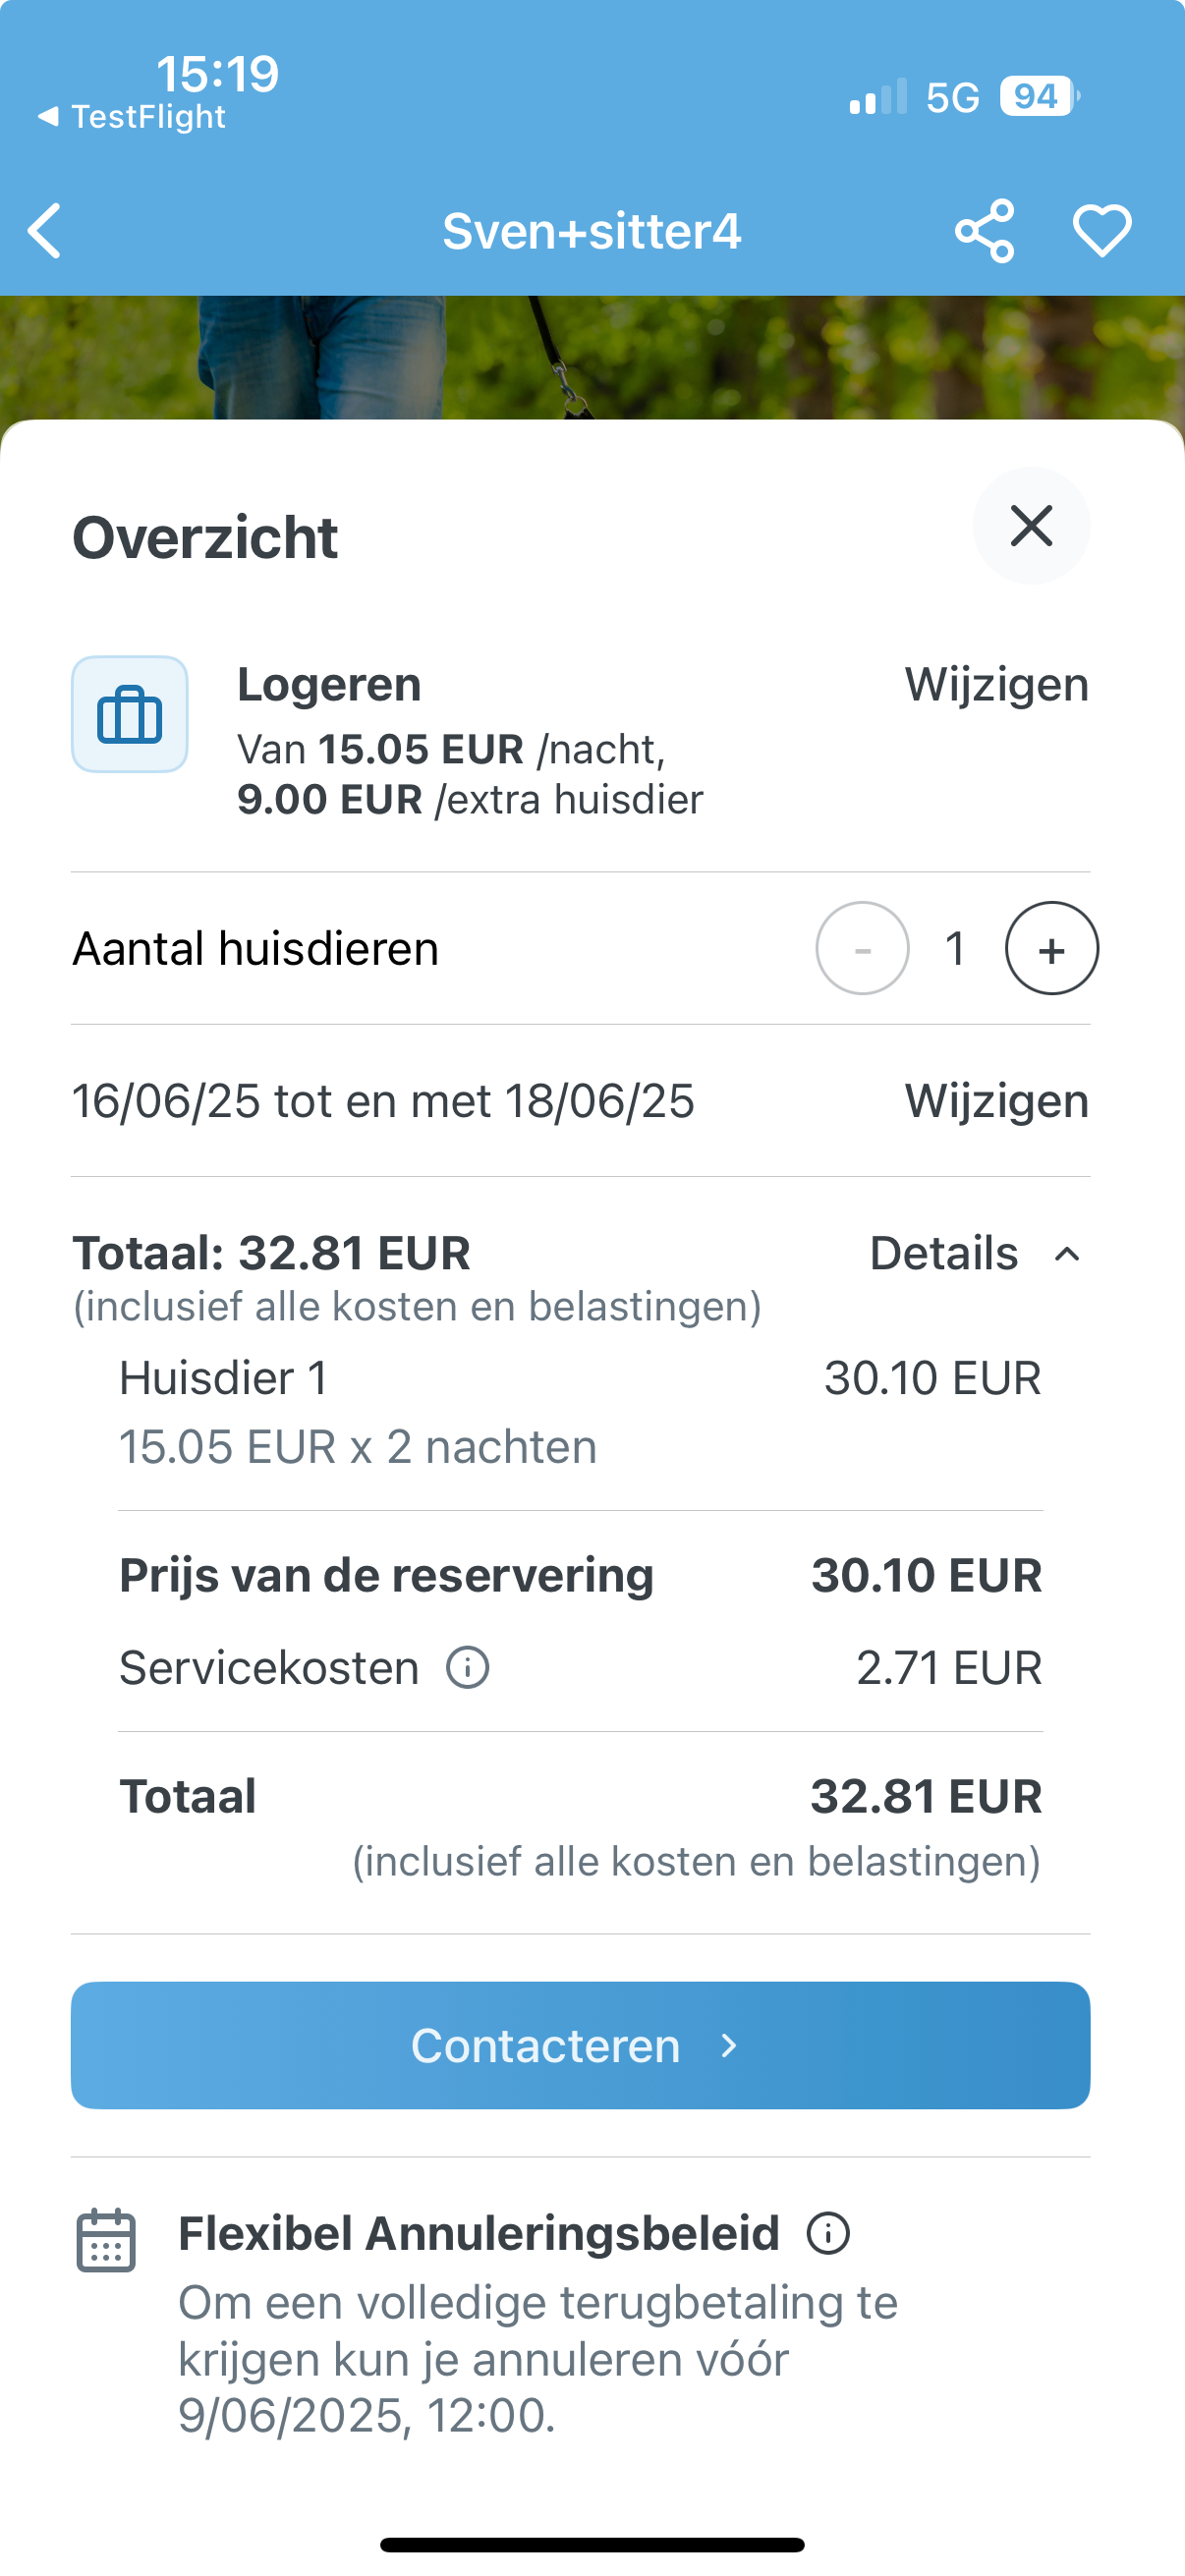Tap the date range 16/06/25 tot 18/06/25
1185x2576 pixels.
point(383,1101)
